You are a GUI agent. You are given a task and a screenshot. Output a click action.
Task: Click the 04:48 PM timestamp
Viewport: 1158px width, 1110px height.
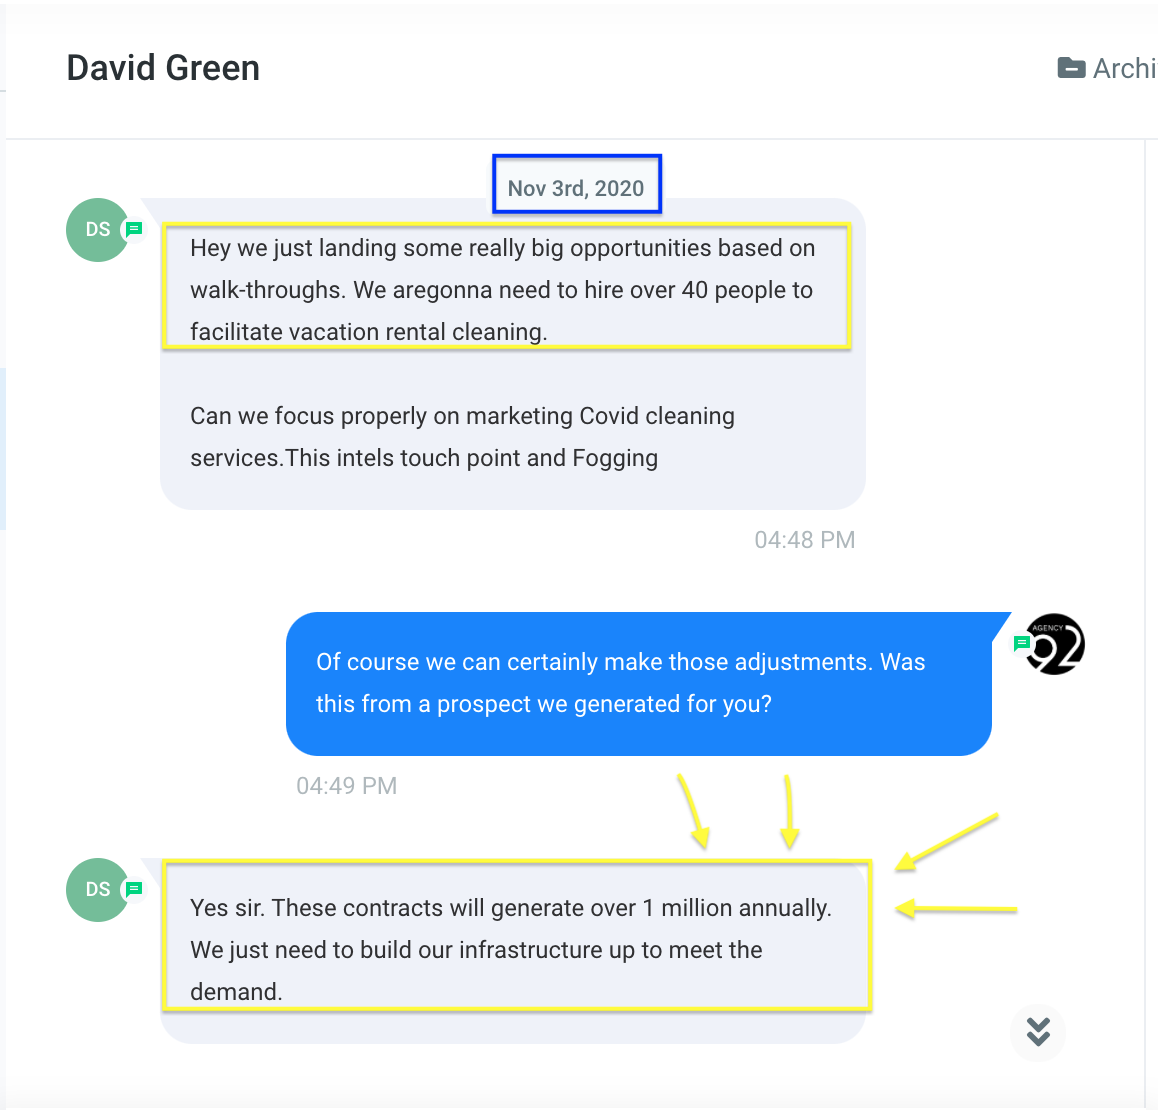[804, 540]
